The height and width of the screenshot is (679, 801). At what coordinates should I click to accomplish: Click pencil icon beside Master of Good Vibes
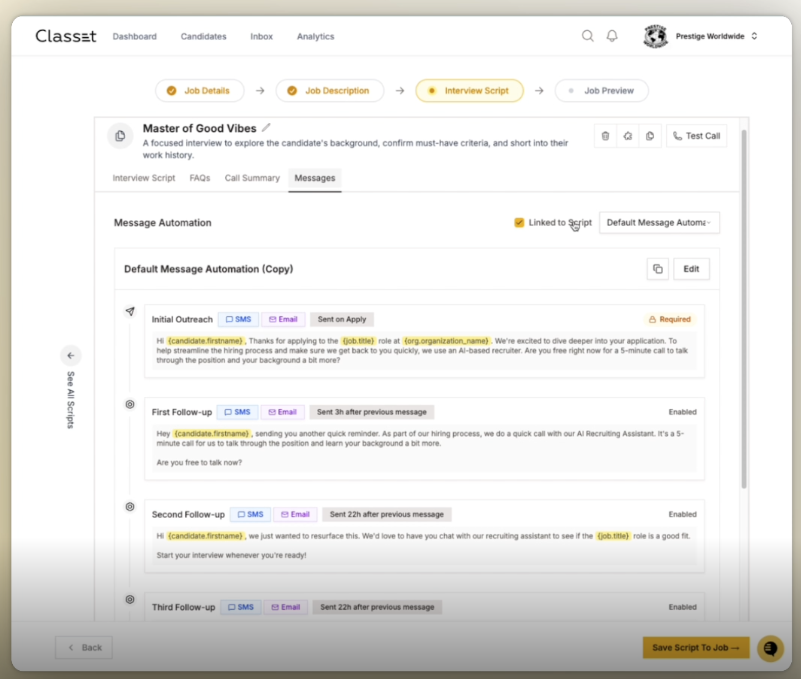click(x=266, y=128)
